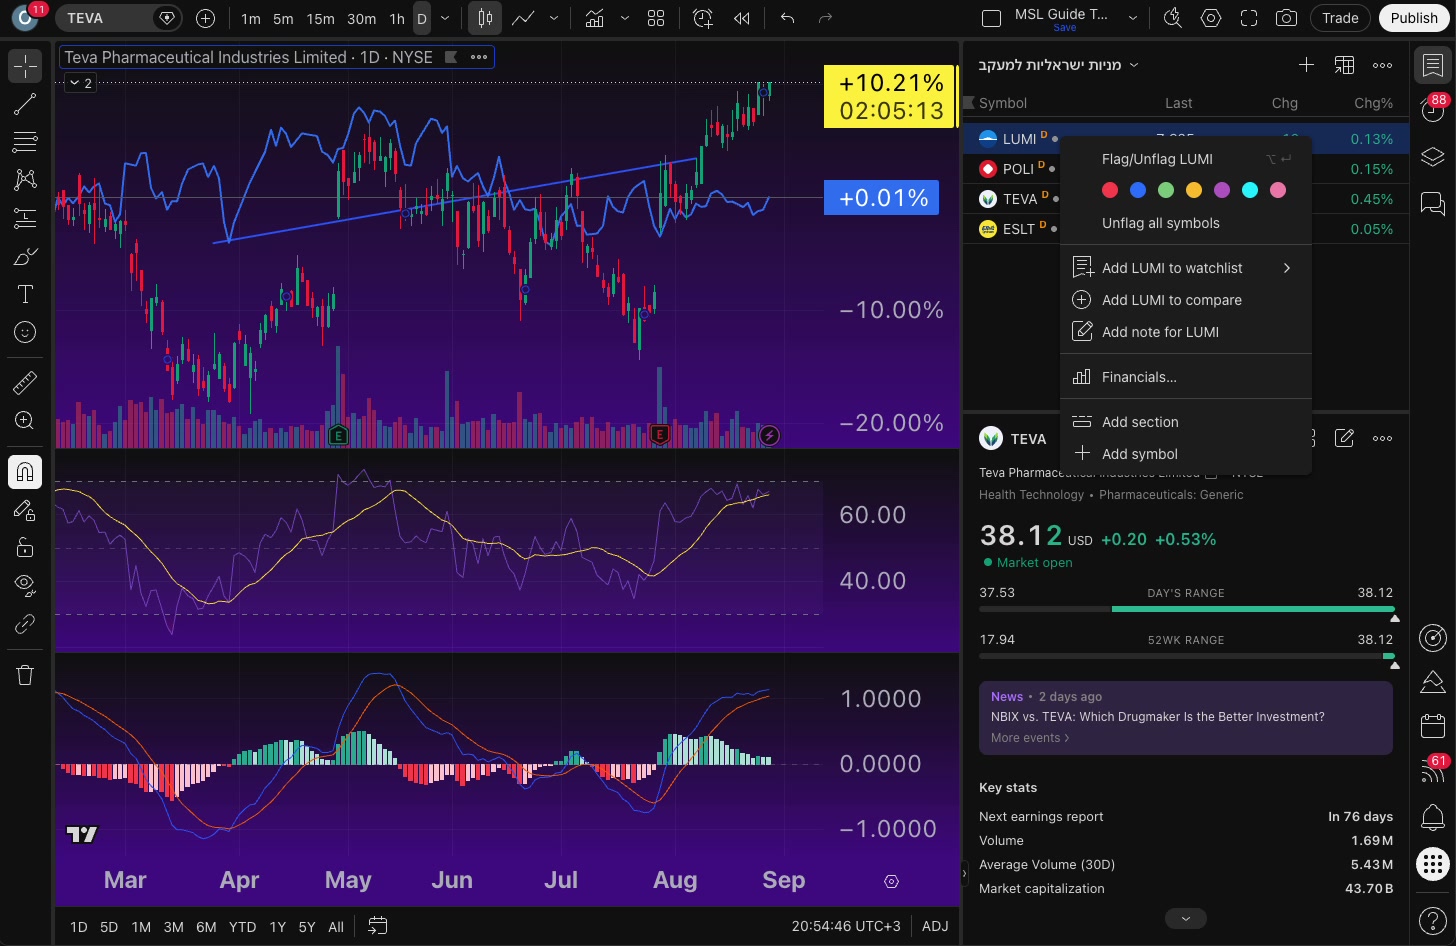Open the price scale settings gear
Viewport: 1456px width, 946px height.
coord(891,881)
